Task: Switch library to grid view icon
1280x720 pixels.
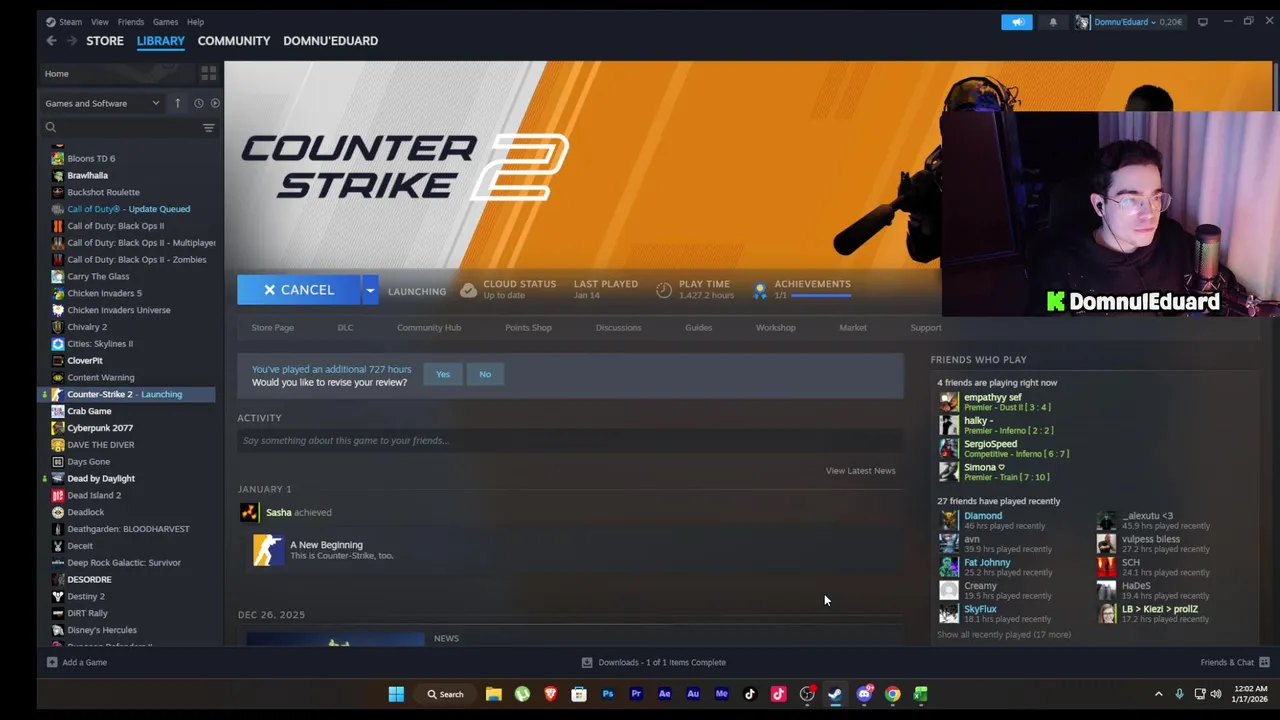Action: (x=208, y=73)
